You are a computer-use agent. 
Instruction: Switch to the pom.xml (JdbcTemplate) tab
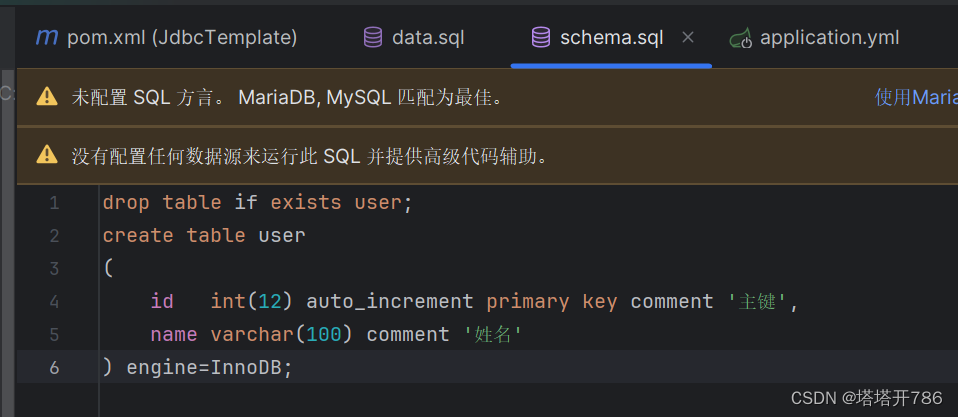click(x=181, y=38)
